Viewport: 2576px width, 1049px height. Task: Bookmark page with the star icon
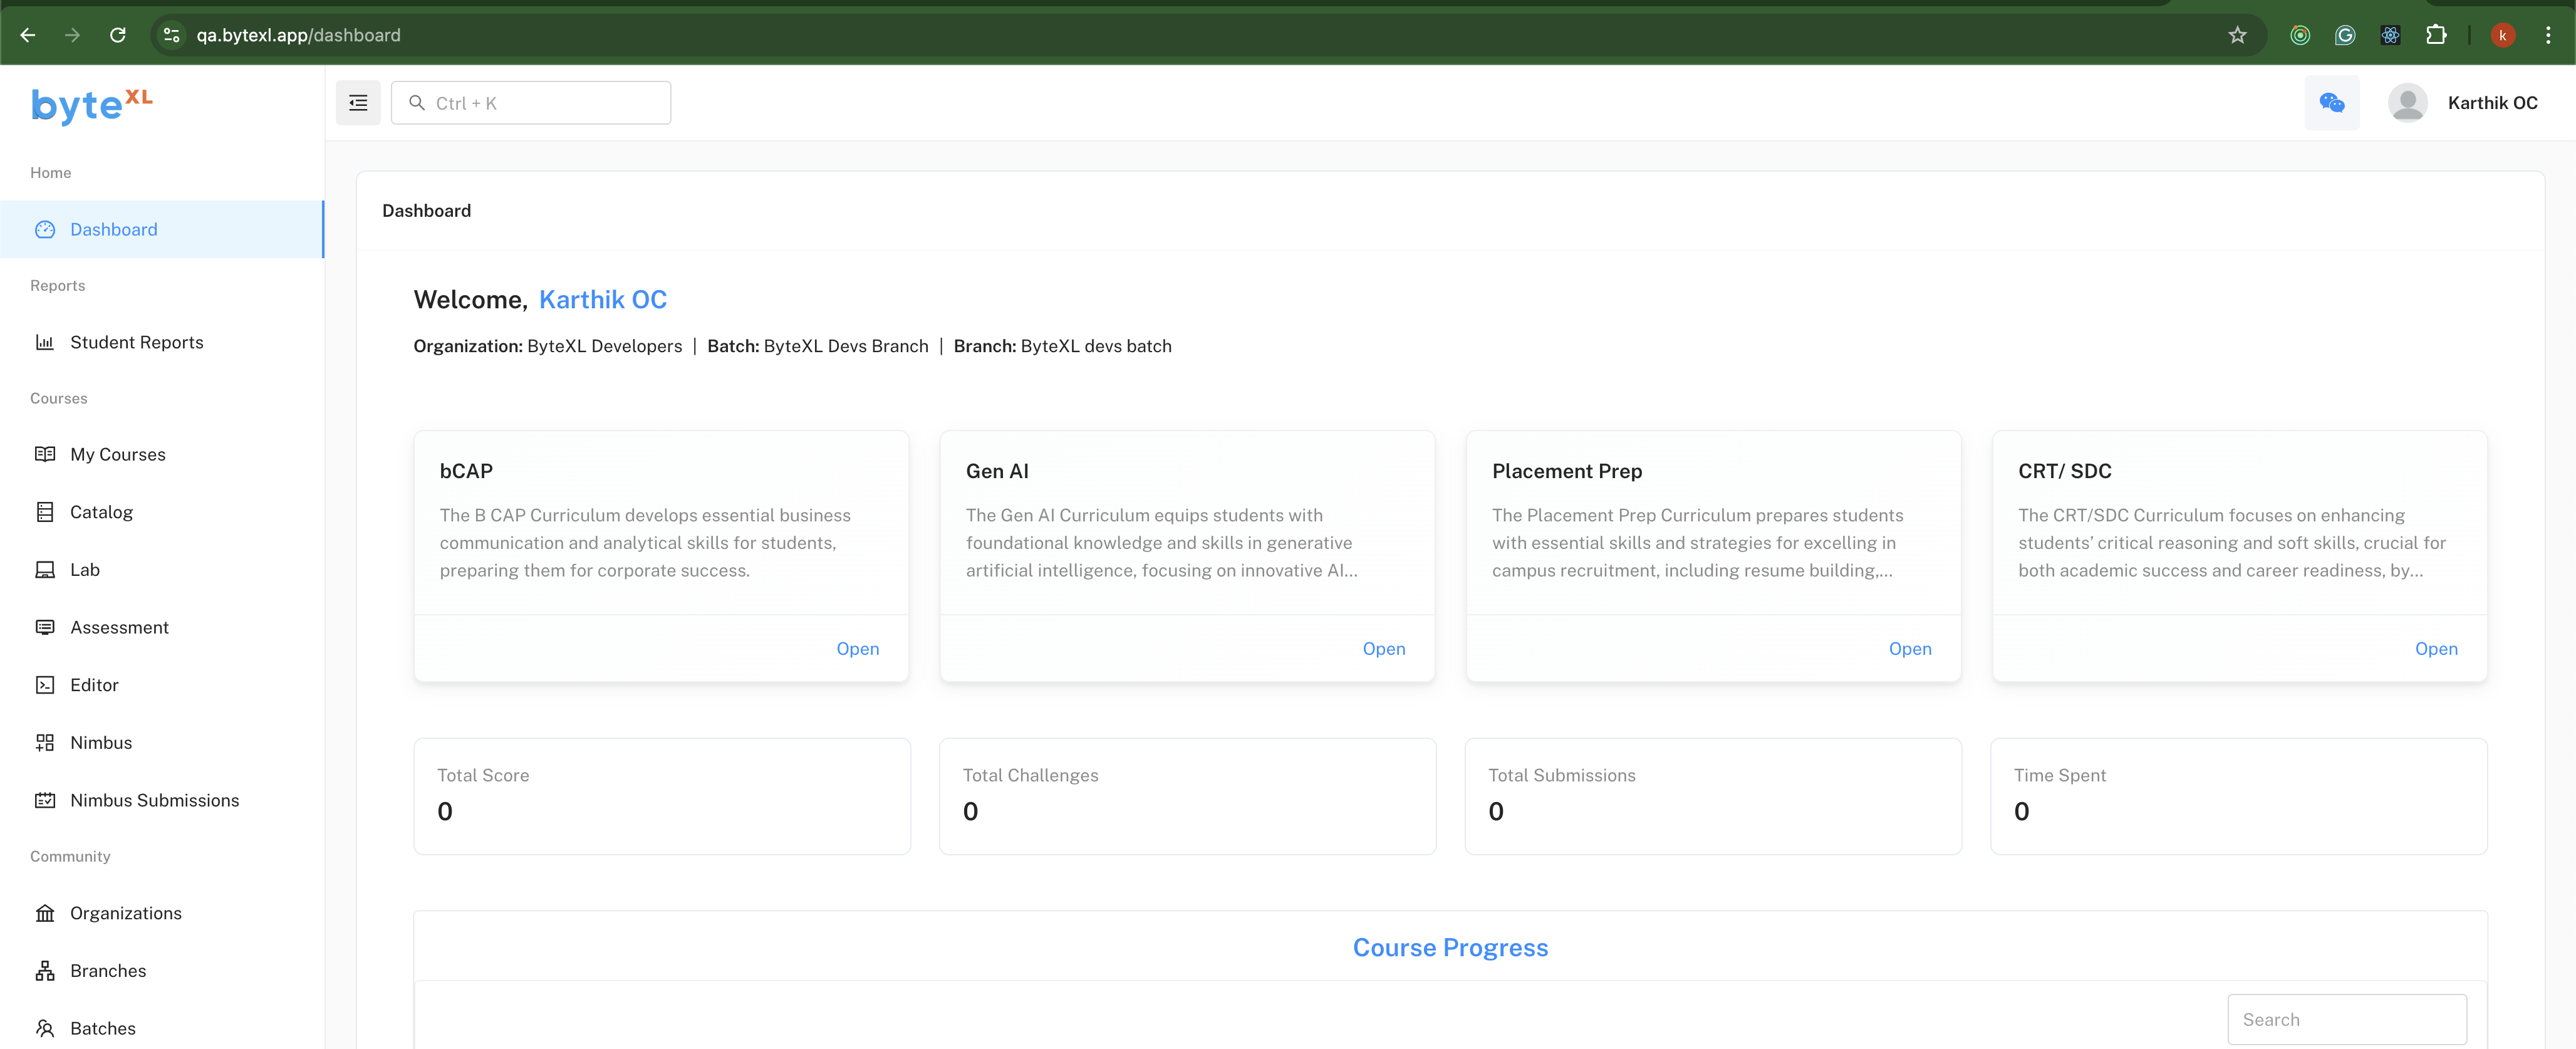point(2237,35)
